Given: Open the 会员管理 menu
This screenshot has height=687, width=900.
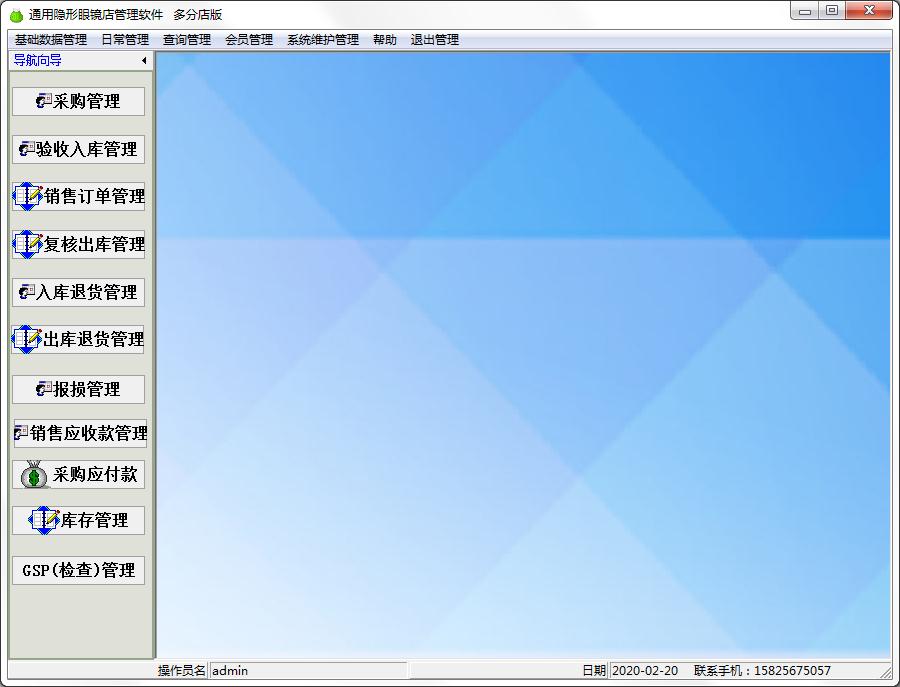Looking at the screenshot, I should pyautogui.click(x=249, y=40).
